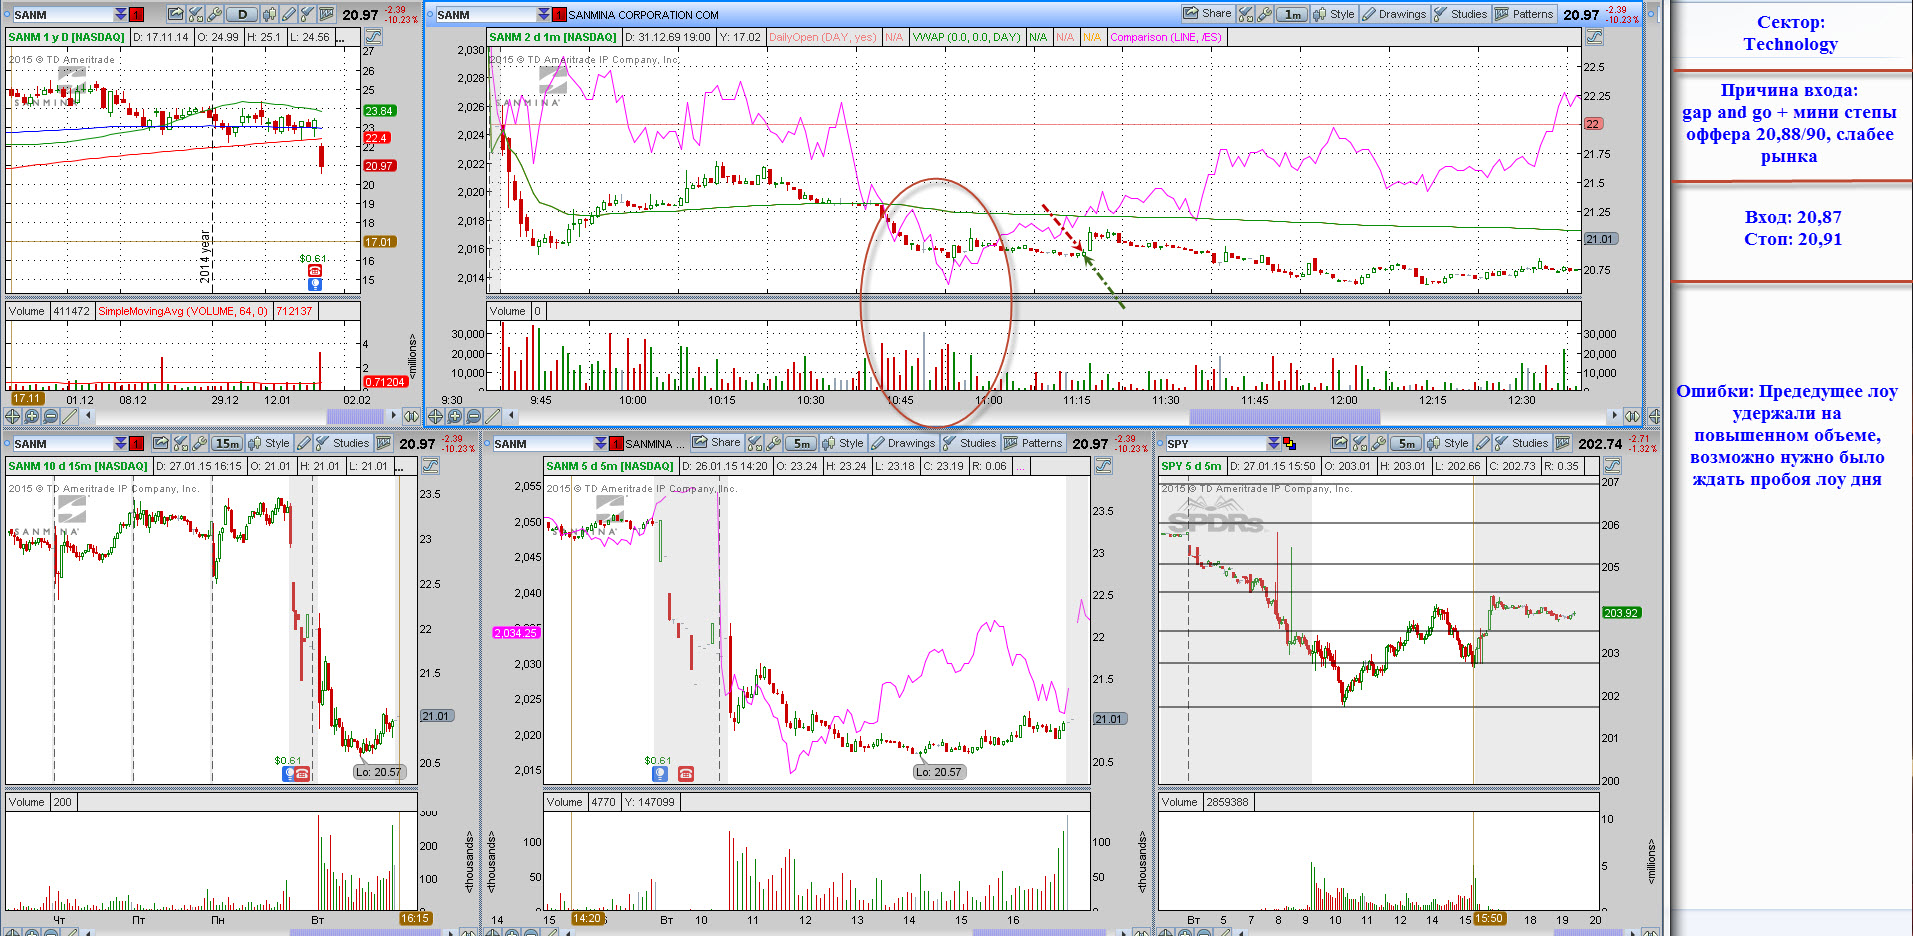Select Comparison (LINE, /ES) study label
The image size is (1913, 936).
[x=1166, y=37]
